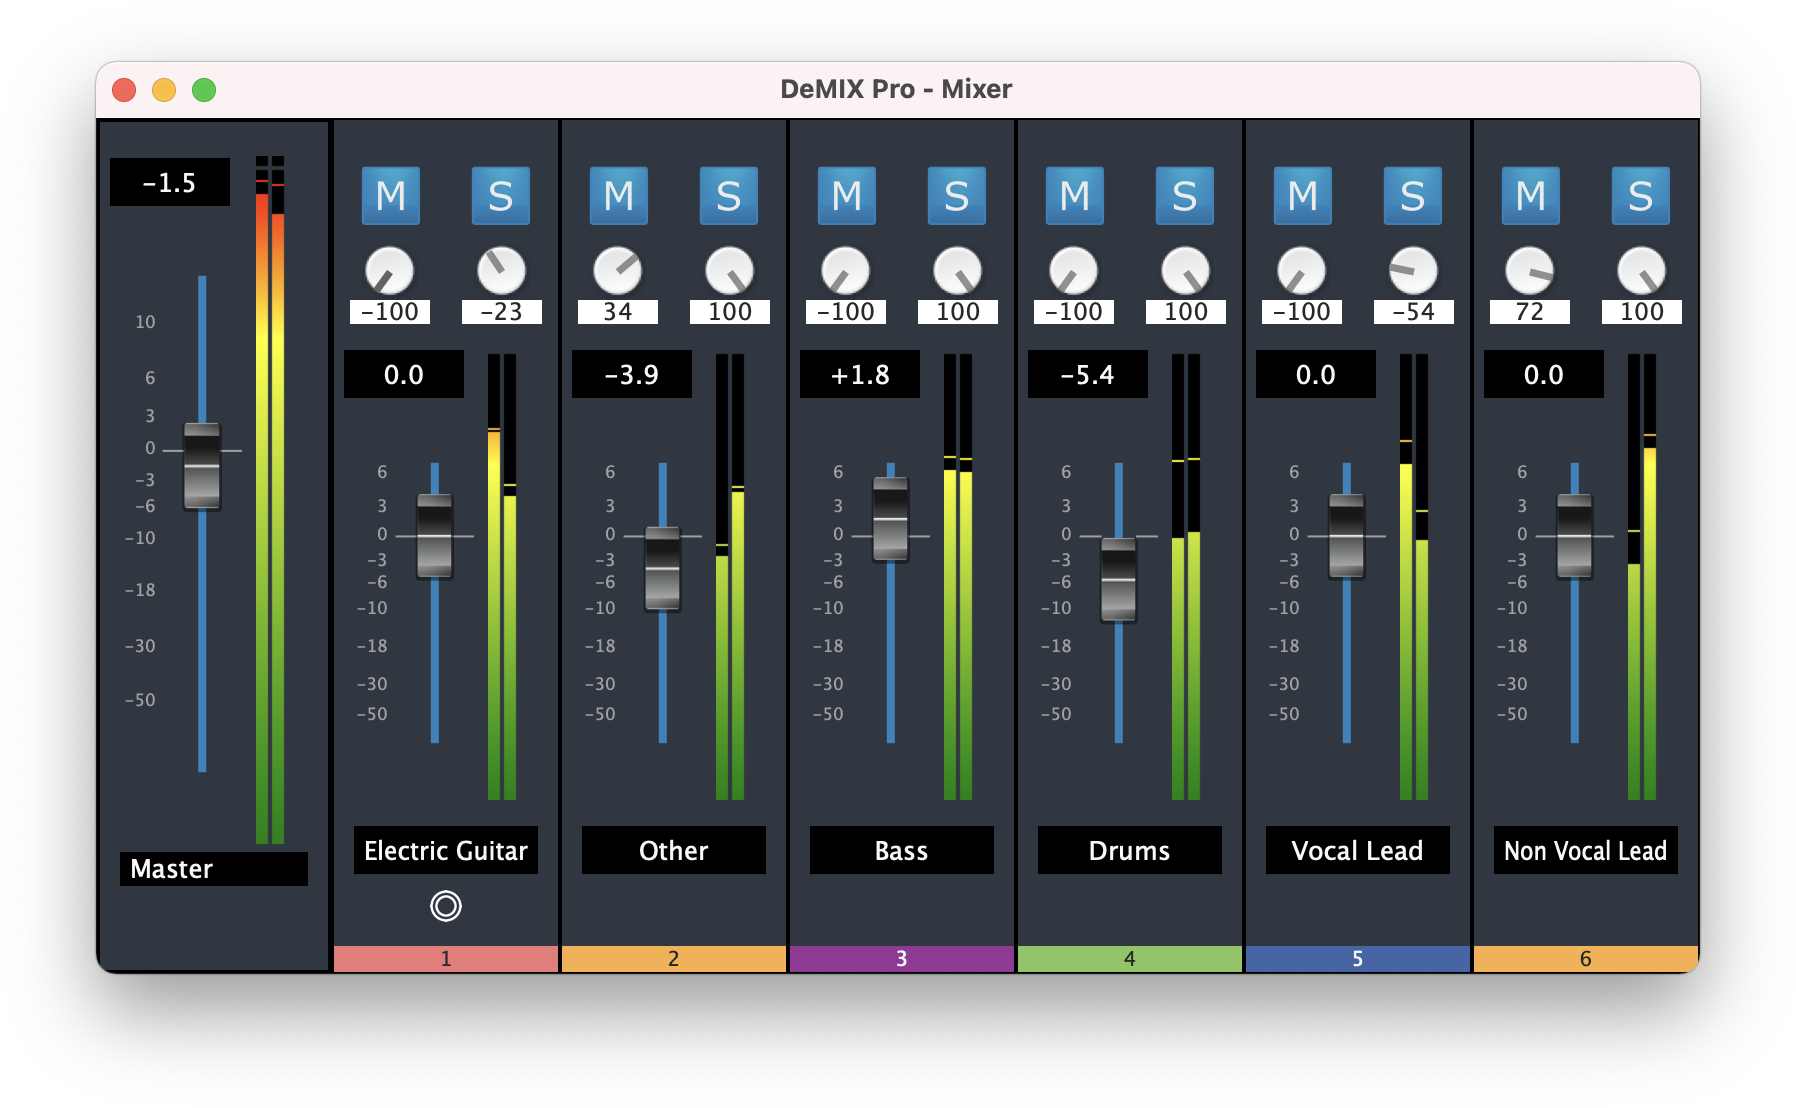1796x1108 pixels.
Task: Solo the Other channel
Action: pyautogui.click(x=729, y=196)
